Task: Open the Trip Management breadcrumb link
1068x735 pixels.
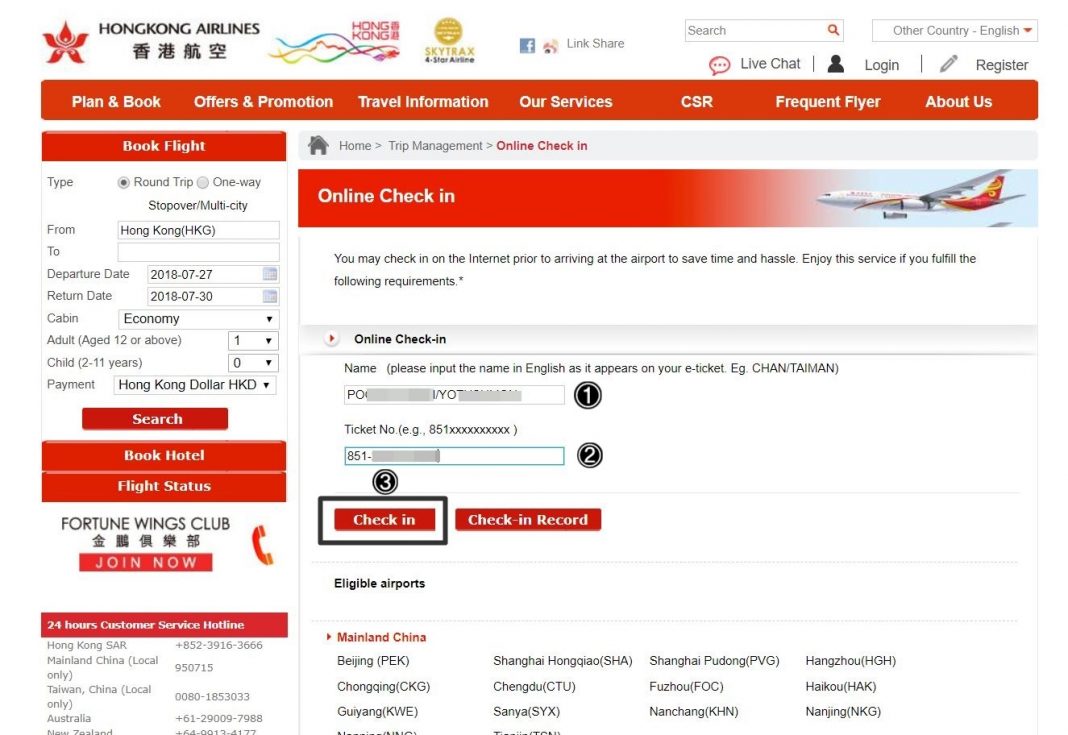Action: pyautogui.click(x=435, y=146)
